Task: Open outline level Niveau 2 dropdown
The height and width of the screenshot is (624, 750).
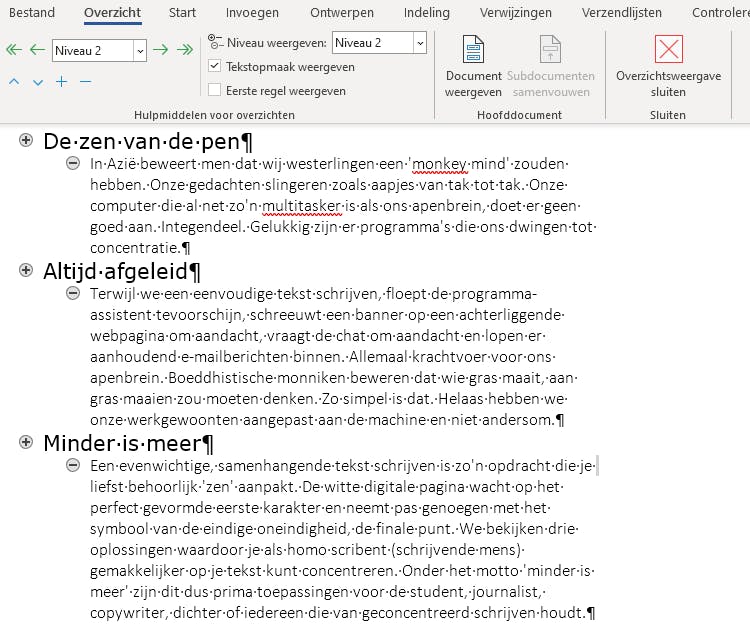Action: pos(140,51)
